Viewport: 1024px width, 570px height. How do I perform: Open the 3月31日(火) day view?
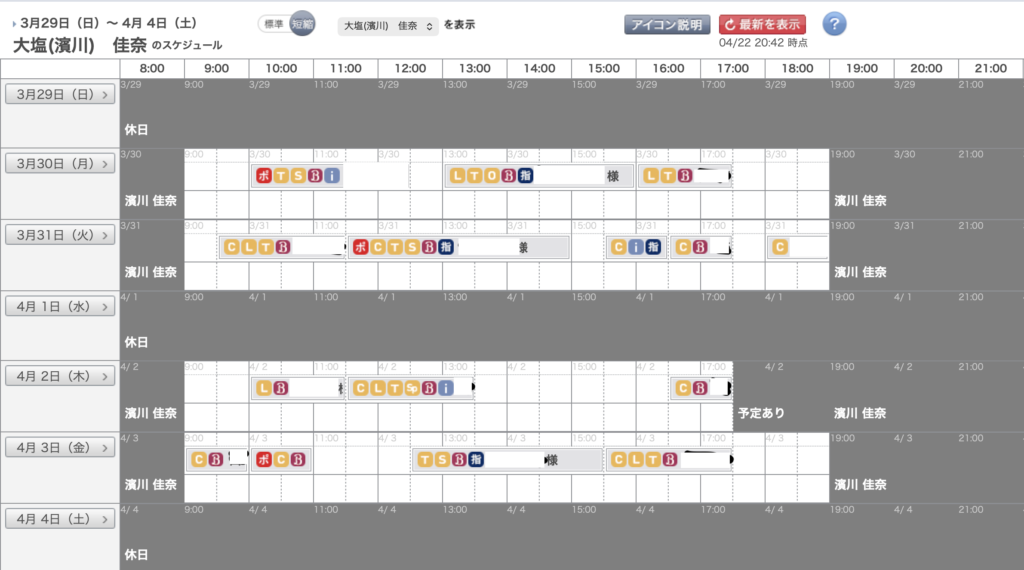tap(59, 236)
